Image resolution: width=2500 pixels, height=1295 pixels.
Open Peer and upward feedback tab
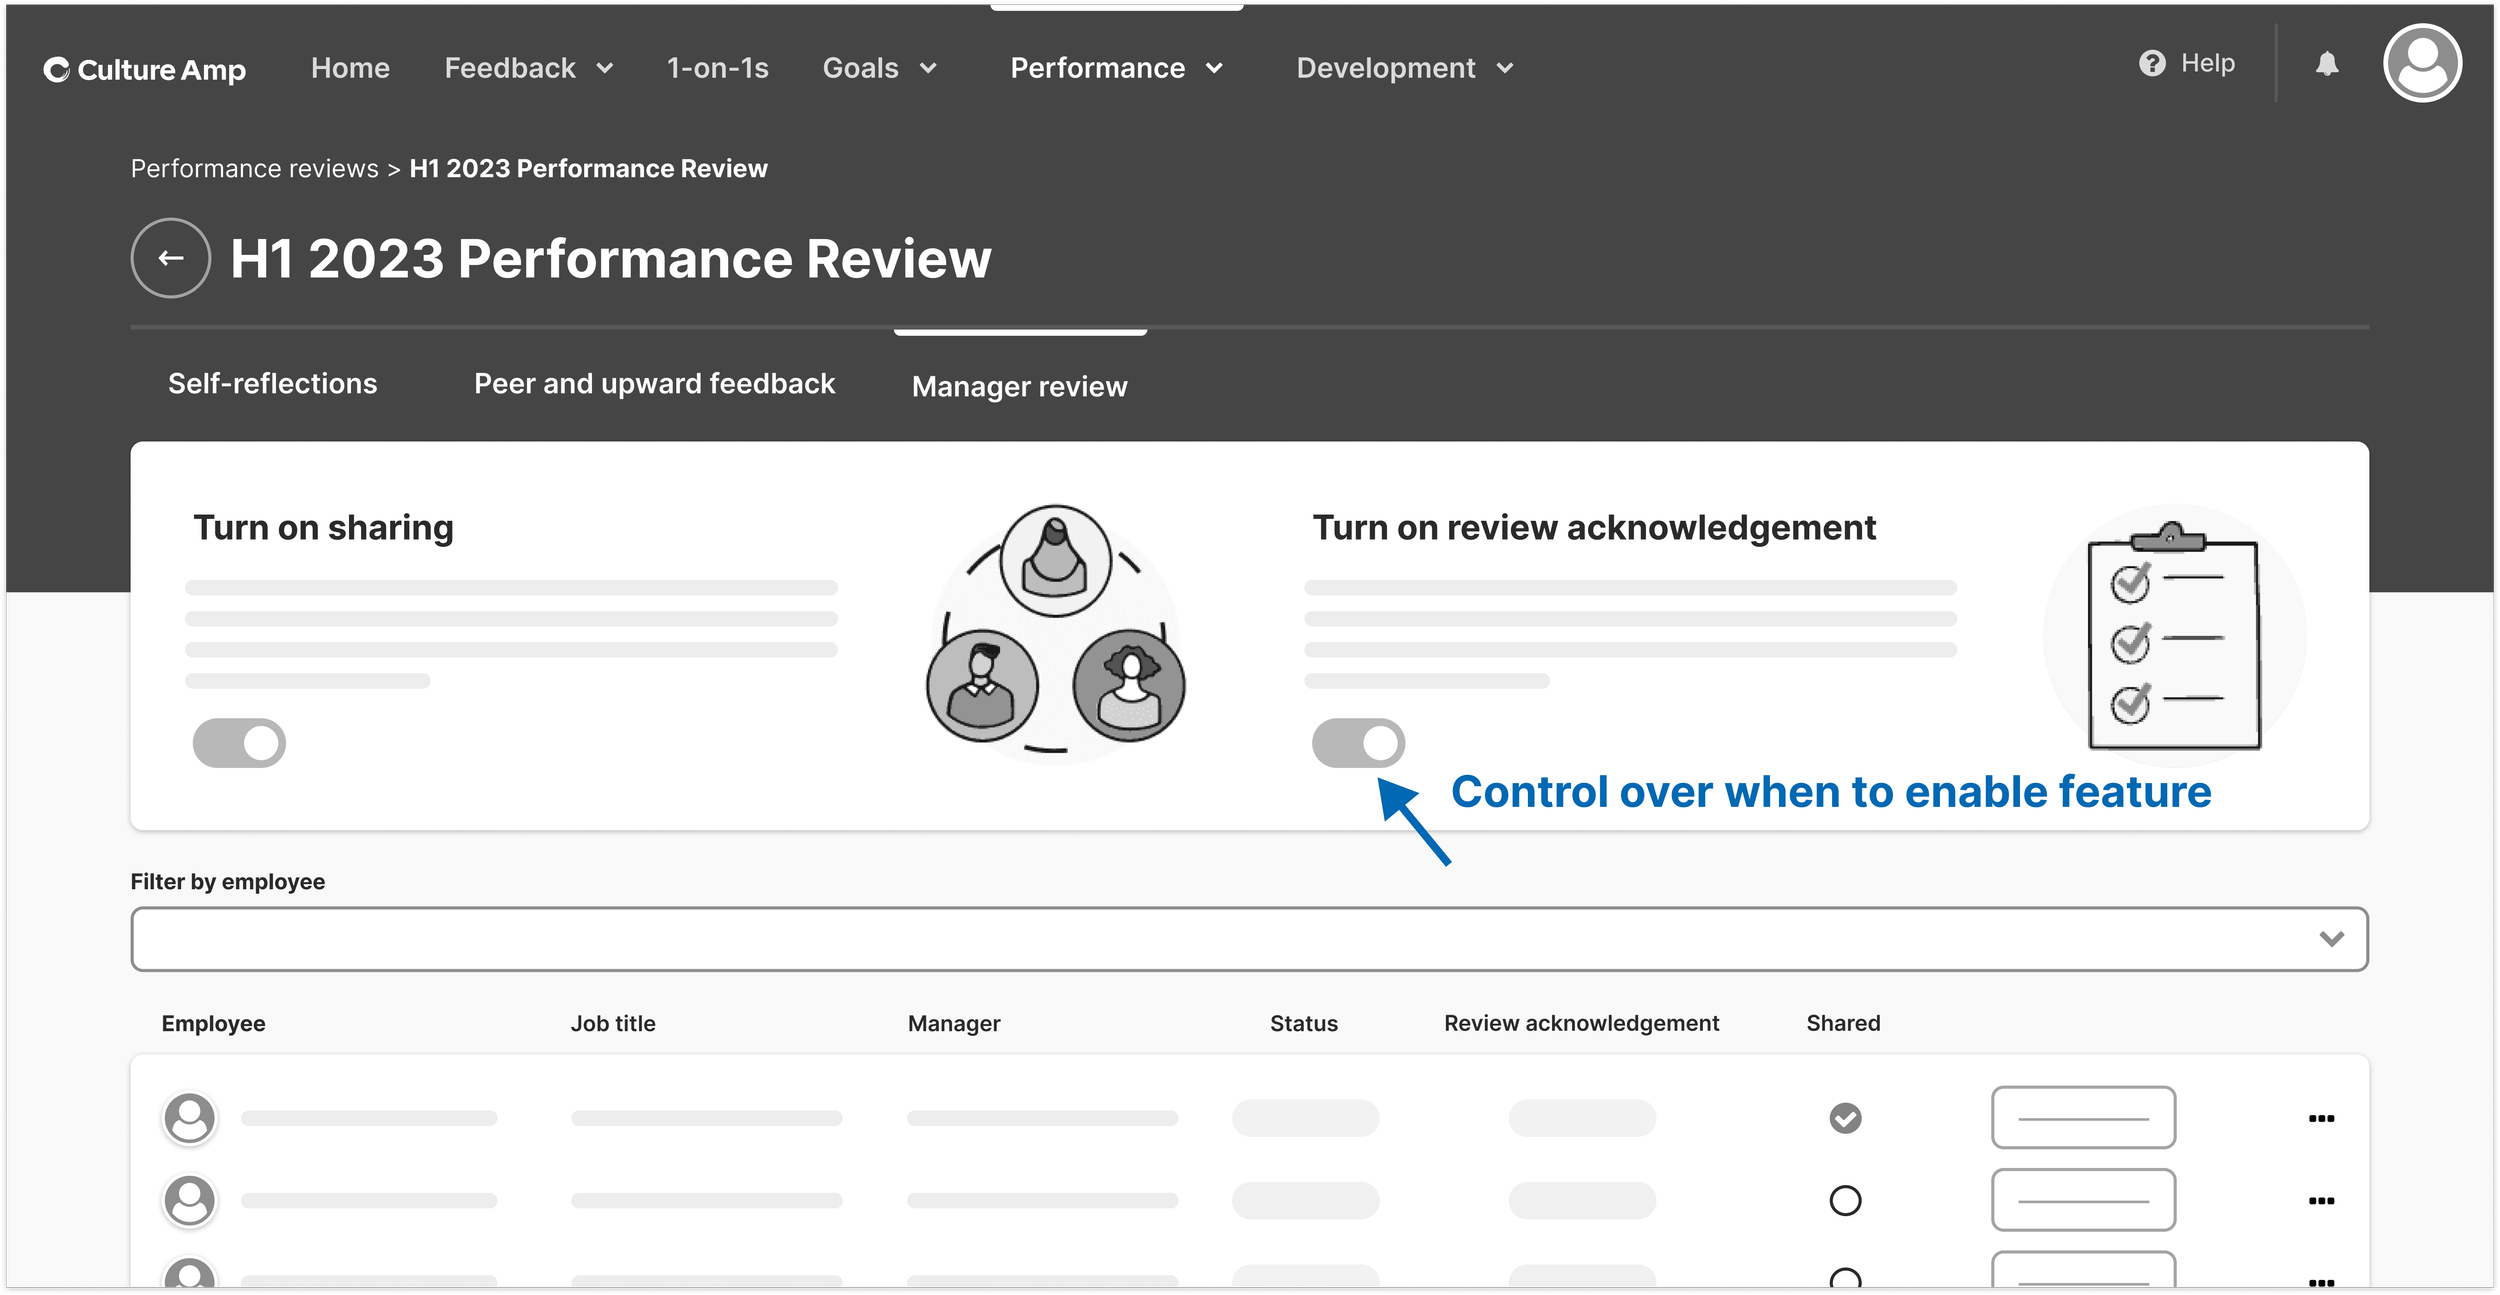tap(654, 384)
